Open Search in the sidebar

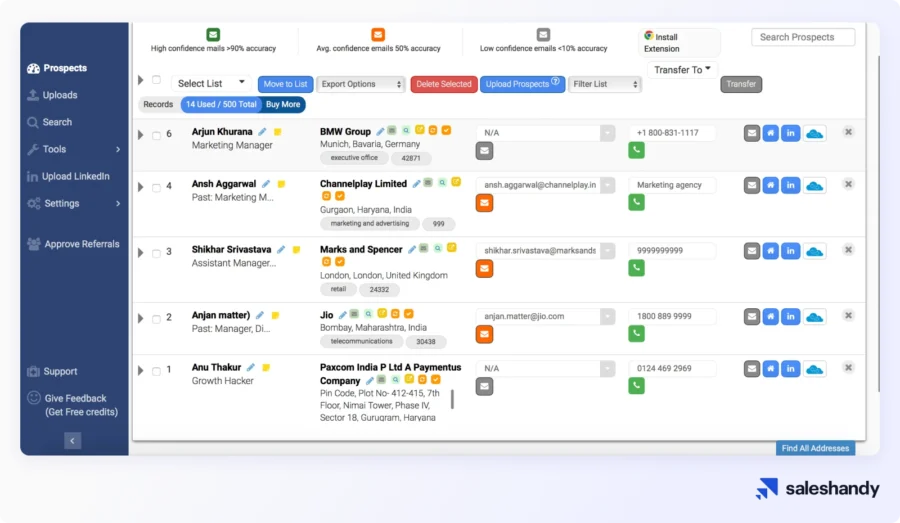click(x=49, y=122)
